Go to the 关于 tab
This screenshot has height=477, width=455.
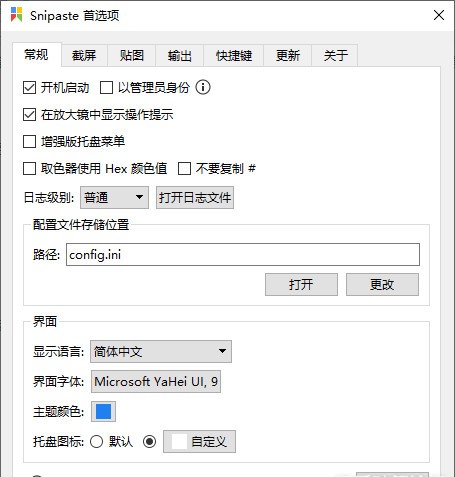click(x=335, y=55)
